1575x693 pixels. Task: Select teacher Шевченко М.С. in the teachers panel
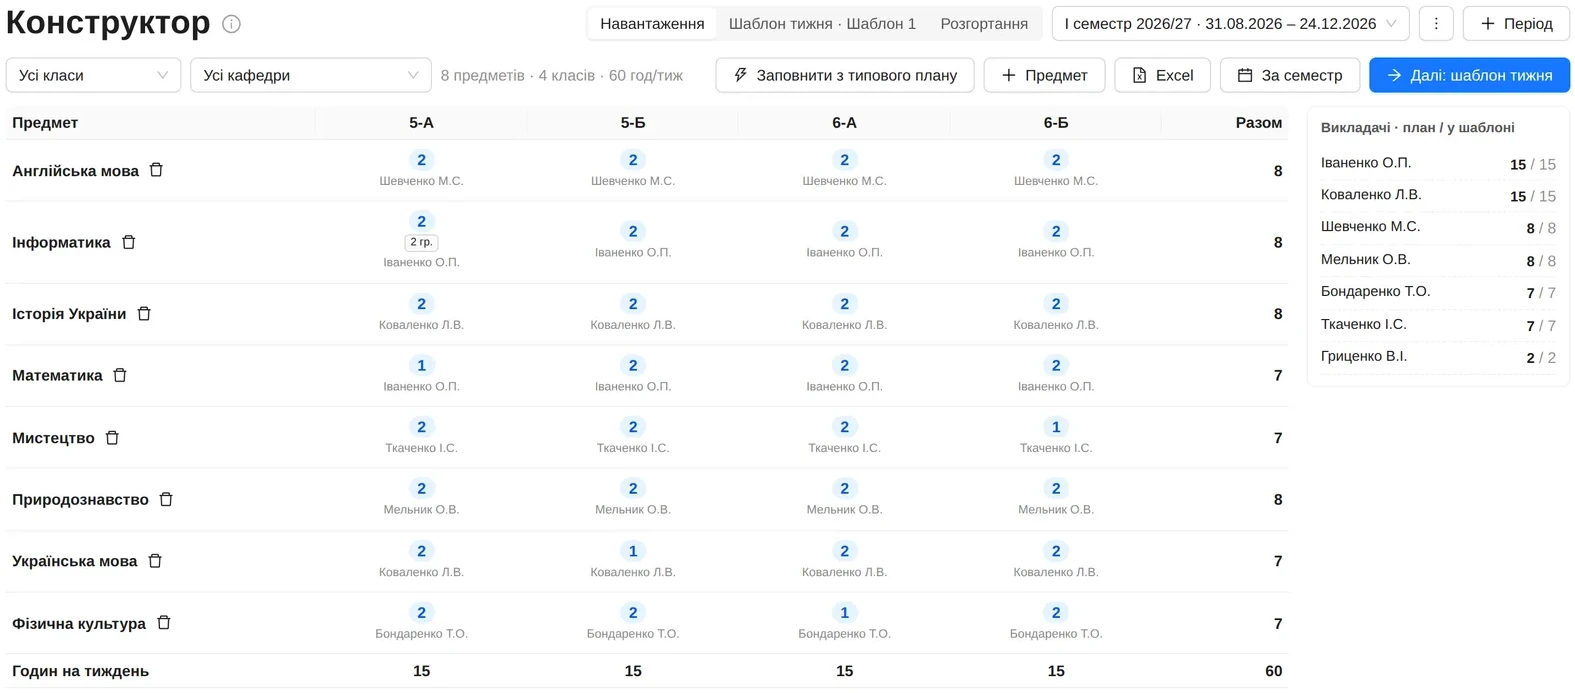click(1438, 227)
